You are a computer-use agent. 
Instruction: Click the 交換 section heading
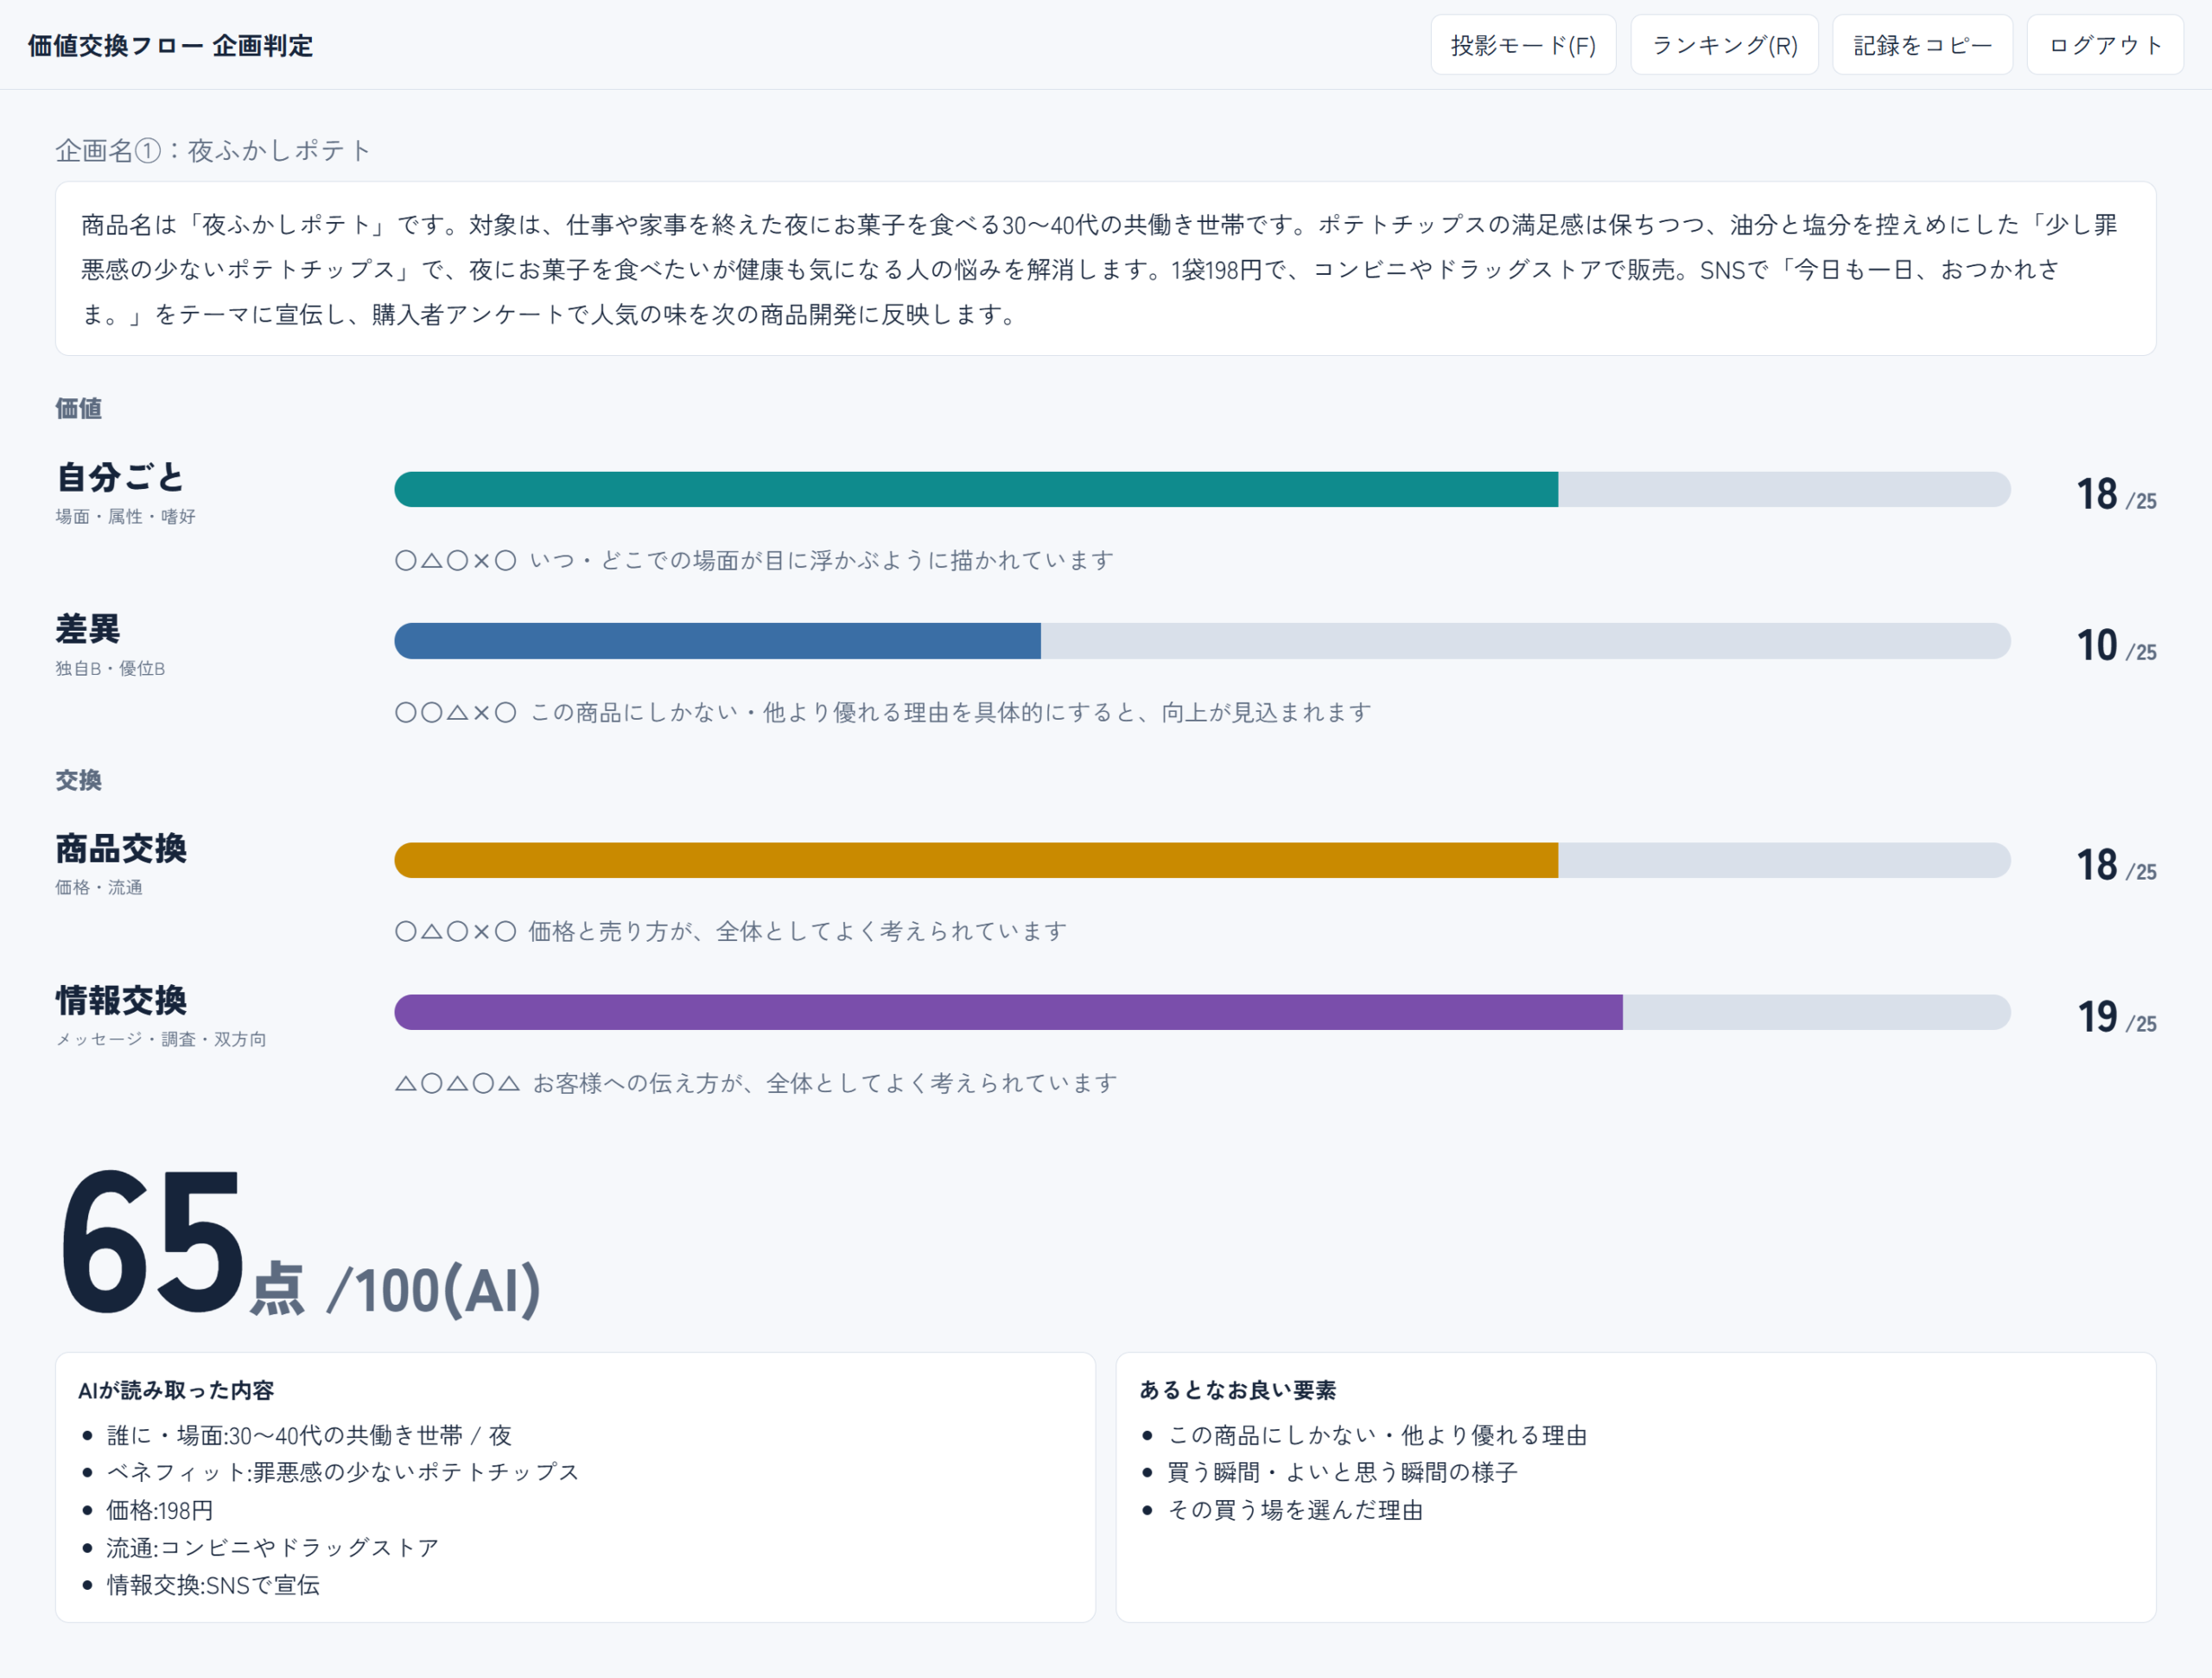[79, 781]
